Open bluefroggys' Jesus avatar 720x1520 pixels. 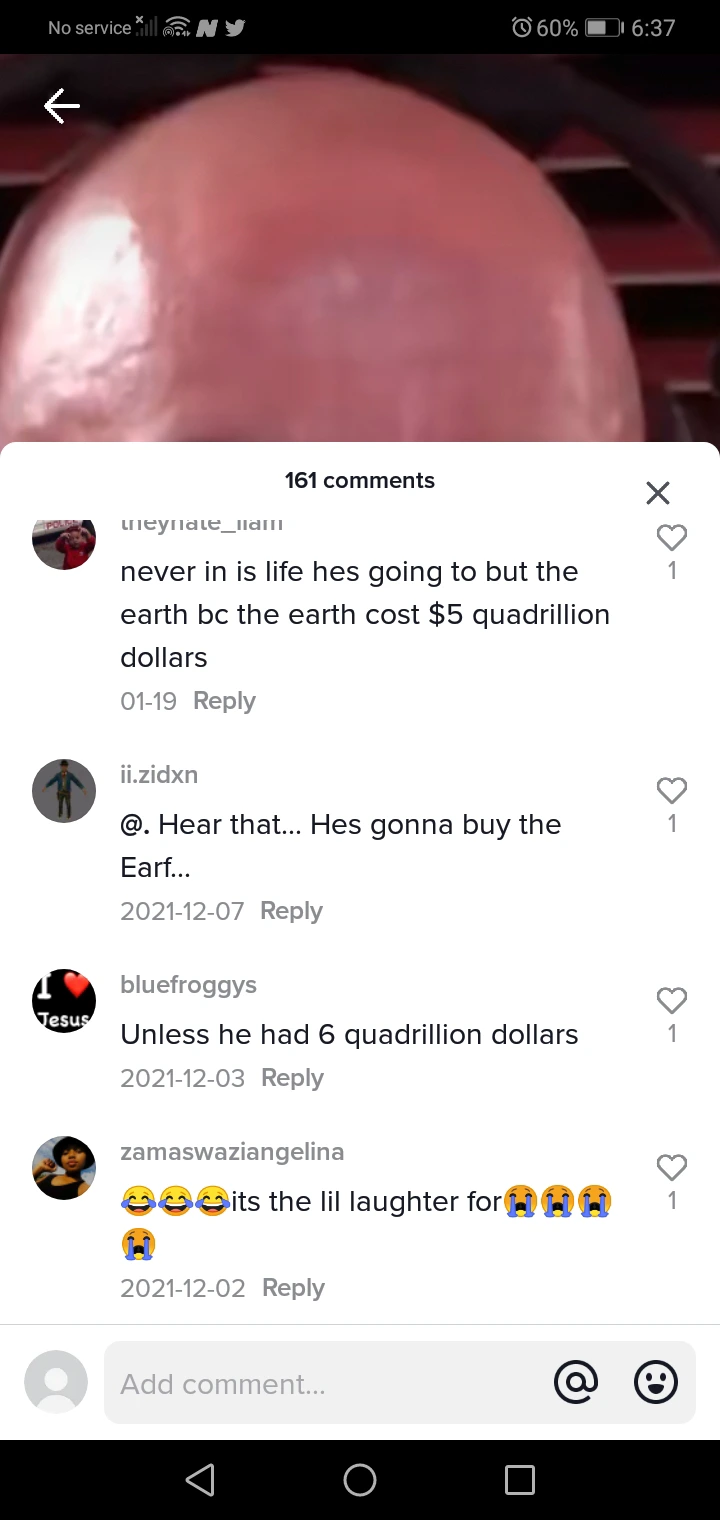64,1001
